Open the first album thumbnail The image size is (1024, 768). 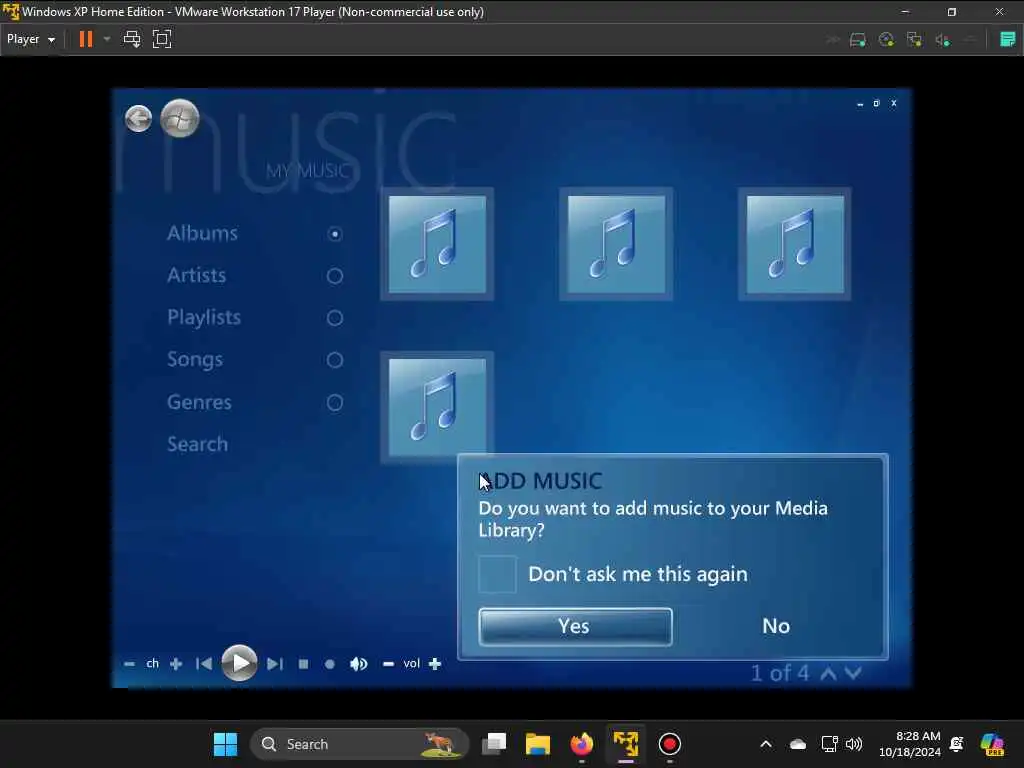click(x=437, y=244)
